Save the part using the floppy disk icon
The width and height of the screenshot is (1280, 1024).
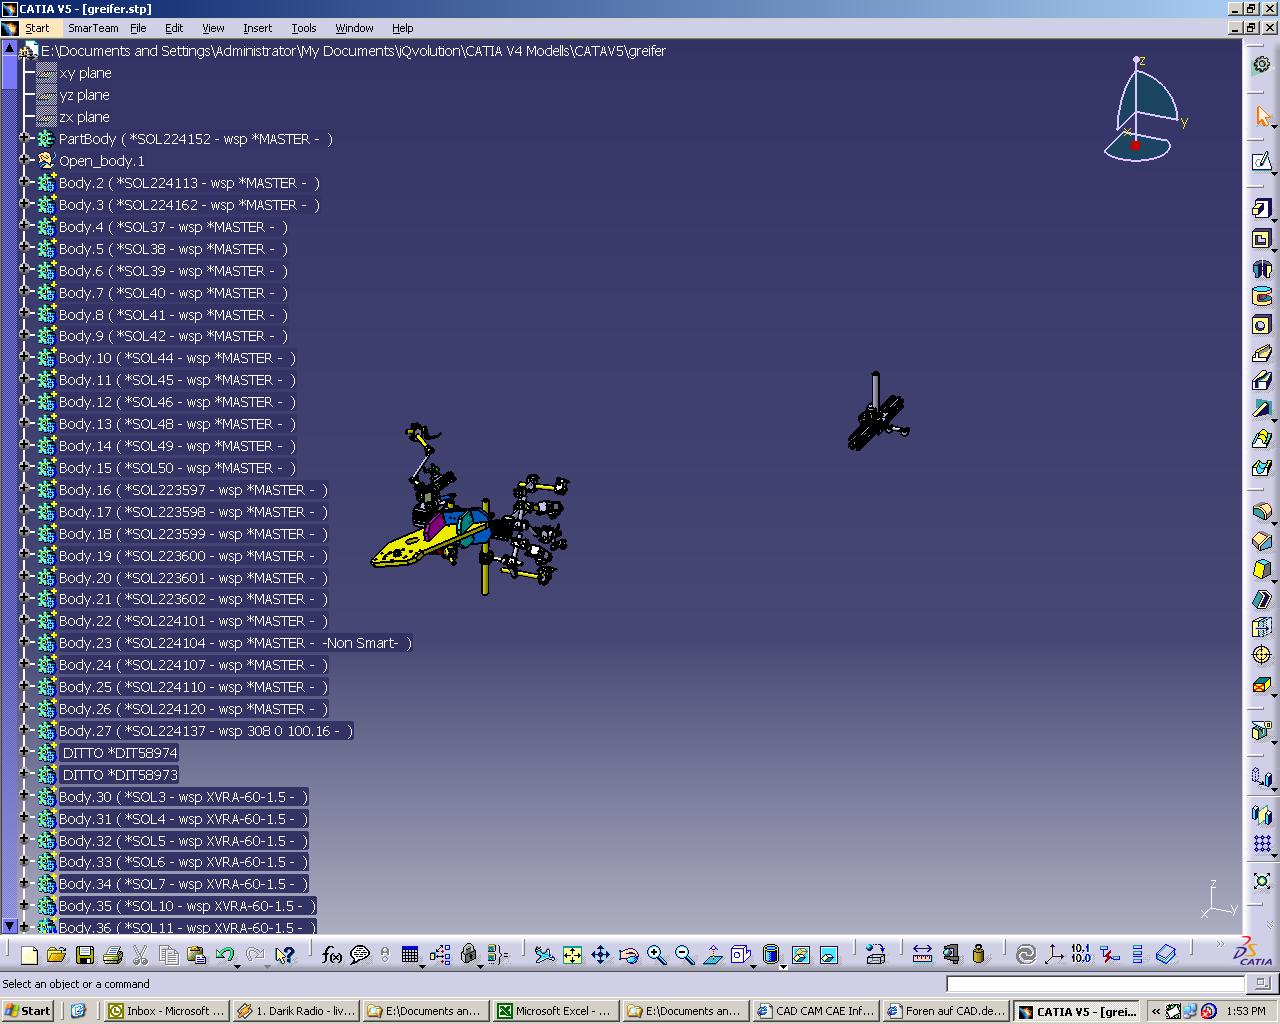(x=84, y=955)
